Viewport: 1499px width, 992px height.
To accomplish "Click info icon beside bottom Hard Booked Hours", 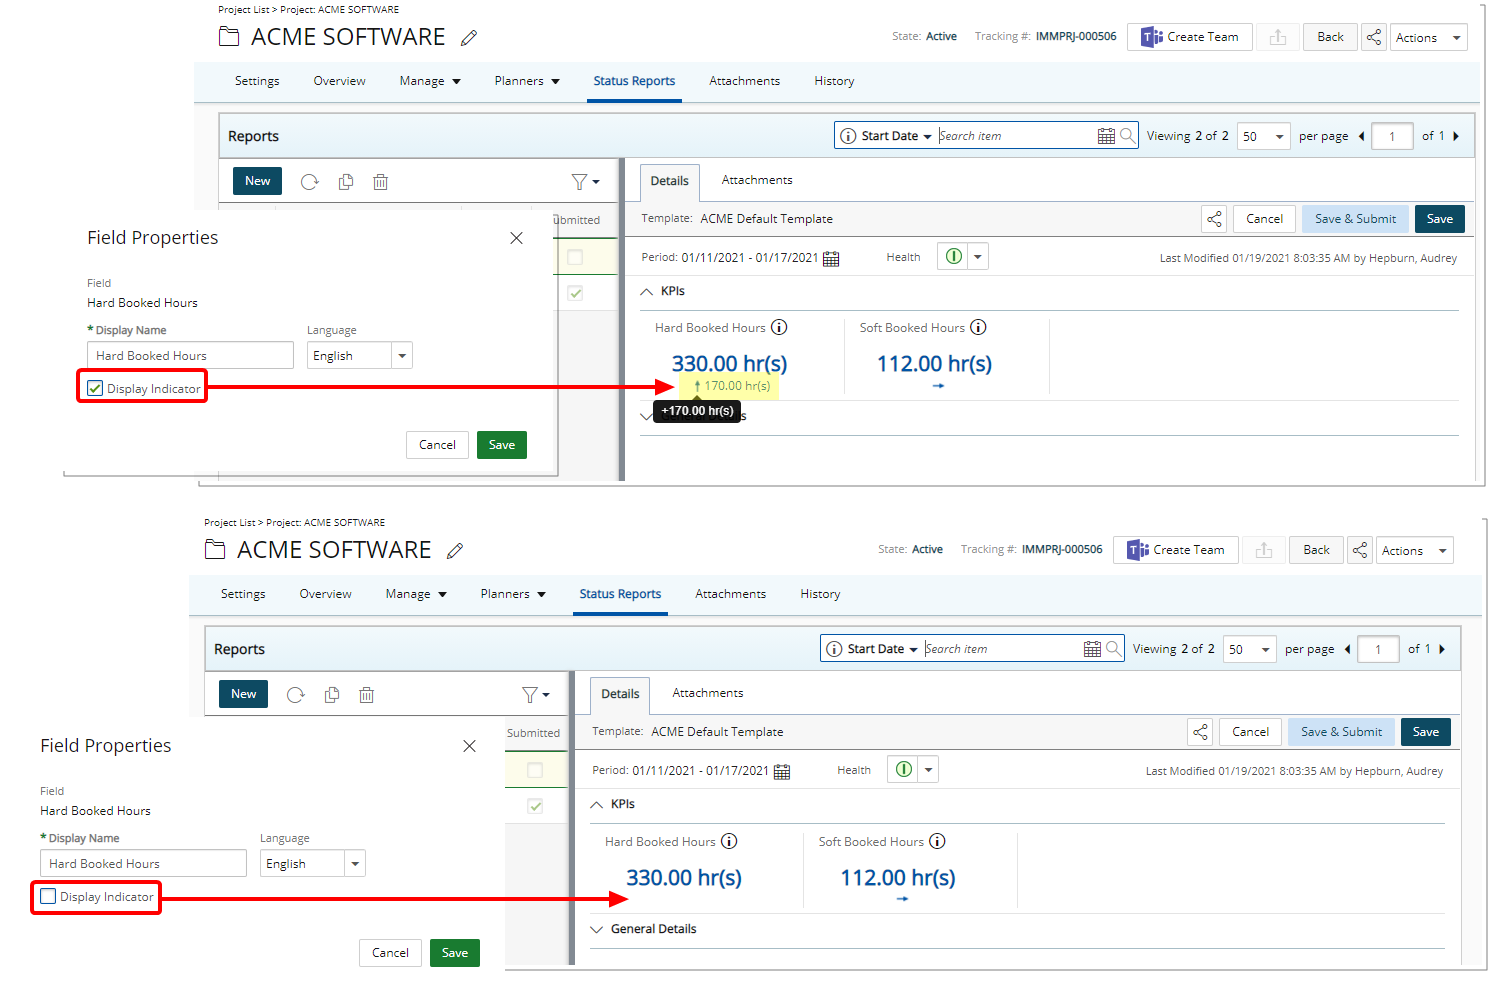I will point(729,841).
